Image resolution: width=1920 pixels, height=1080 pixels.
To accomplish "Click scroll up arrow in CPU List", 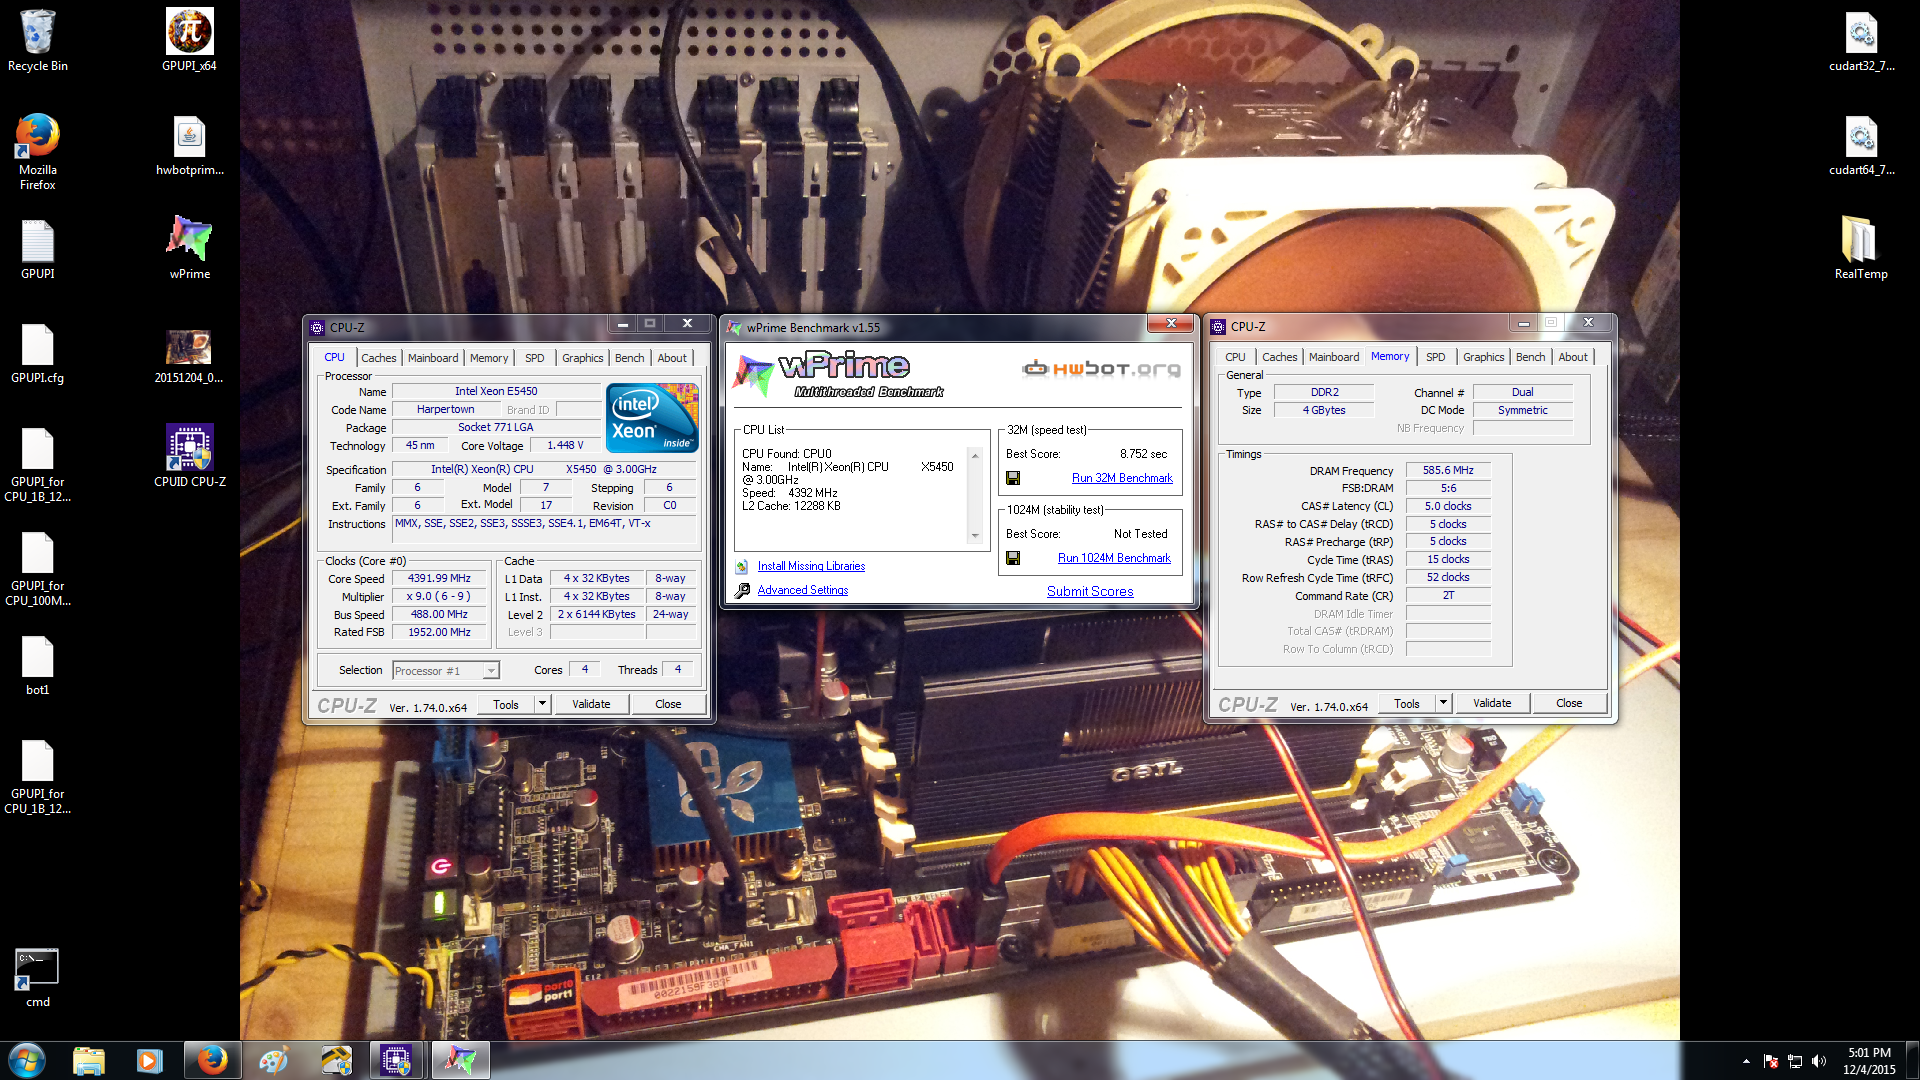I will point(975,455).
